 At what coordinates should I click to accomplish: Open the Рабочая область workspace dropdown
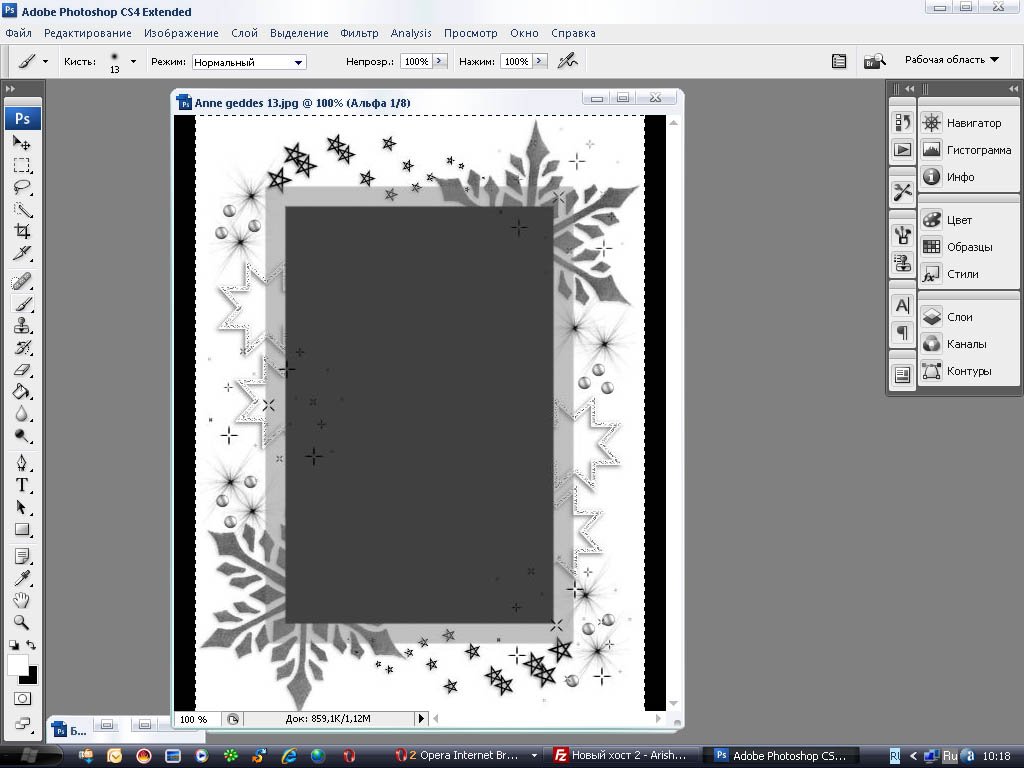[x=952, y=59]
